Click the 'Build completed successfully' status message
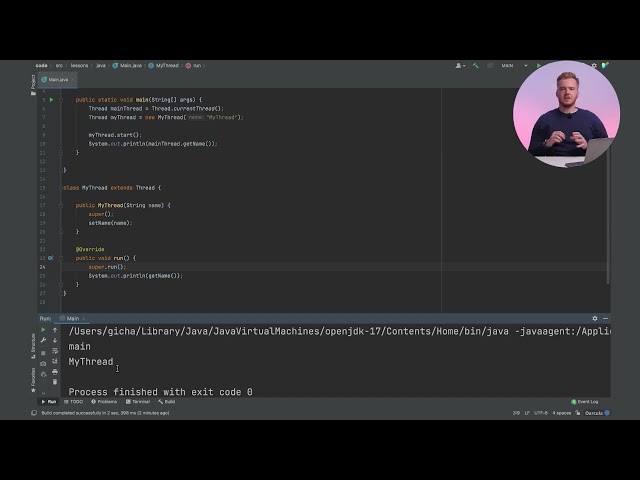This screenshot has height=480, width=640. click(105, 413)
